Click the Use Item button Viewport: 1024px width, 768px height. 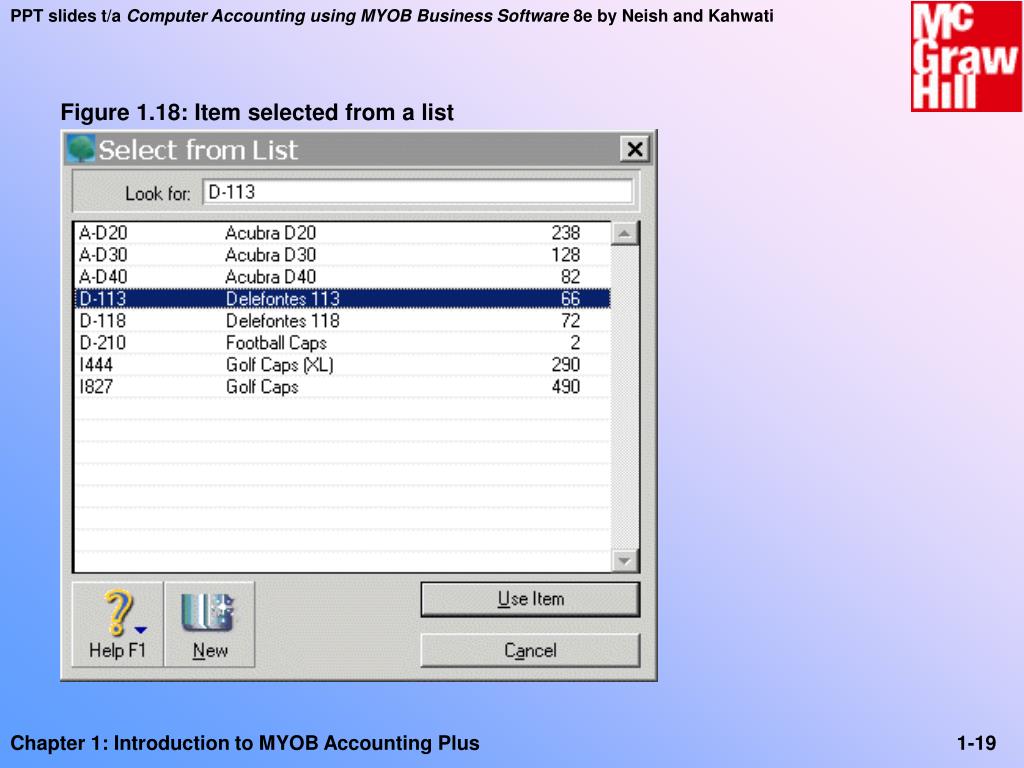[530, 600]
